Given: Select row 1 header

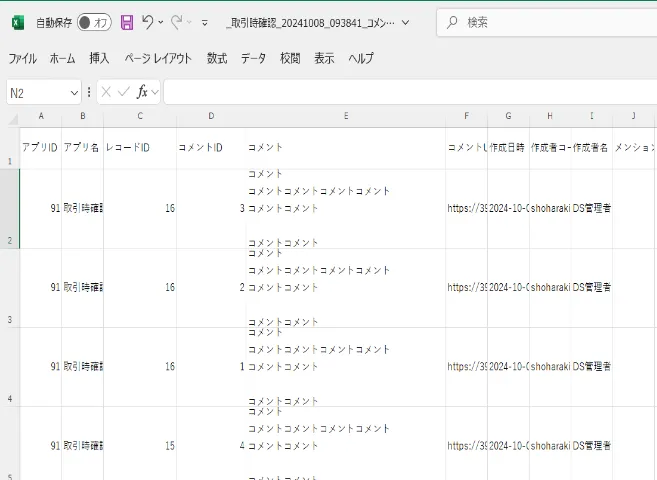Looking at the screenshot, I should [10, 148].
